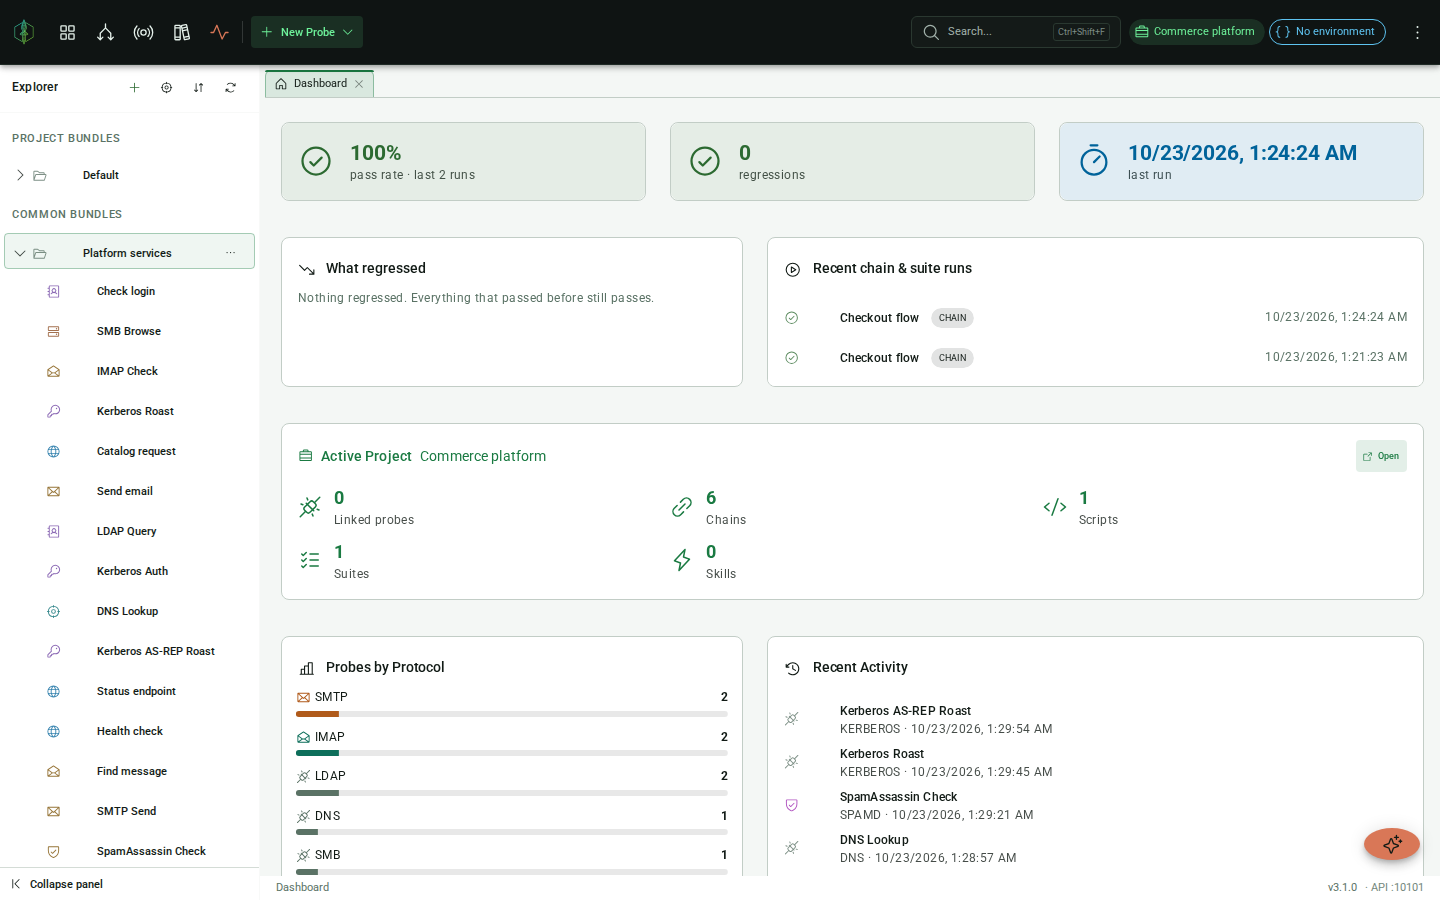Open the No environment selector
The width and height of the screenshot is (1440, 900).
(1327, 32)
